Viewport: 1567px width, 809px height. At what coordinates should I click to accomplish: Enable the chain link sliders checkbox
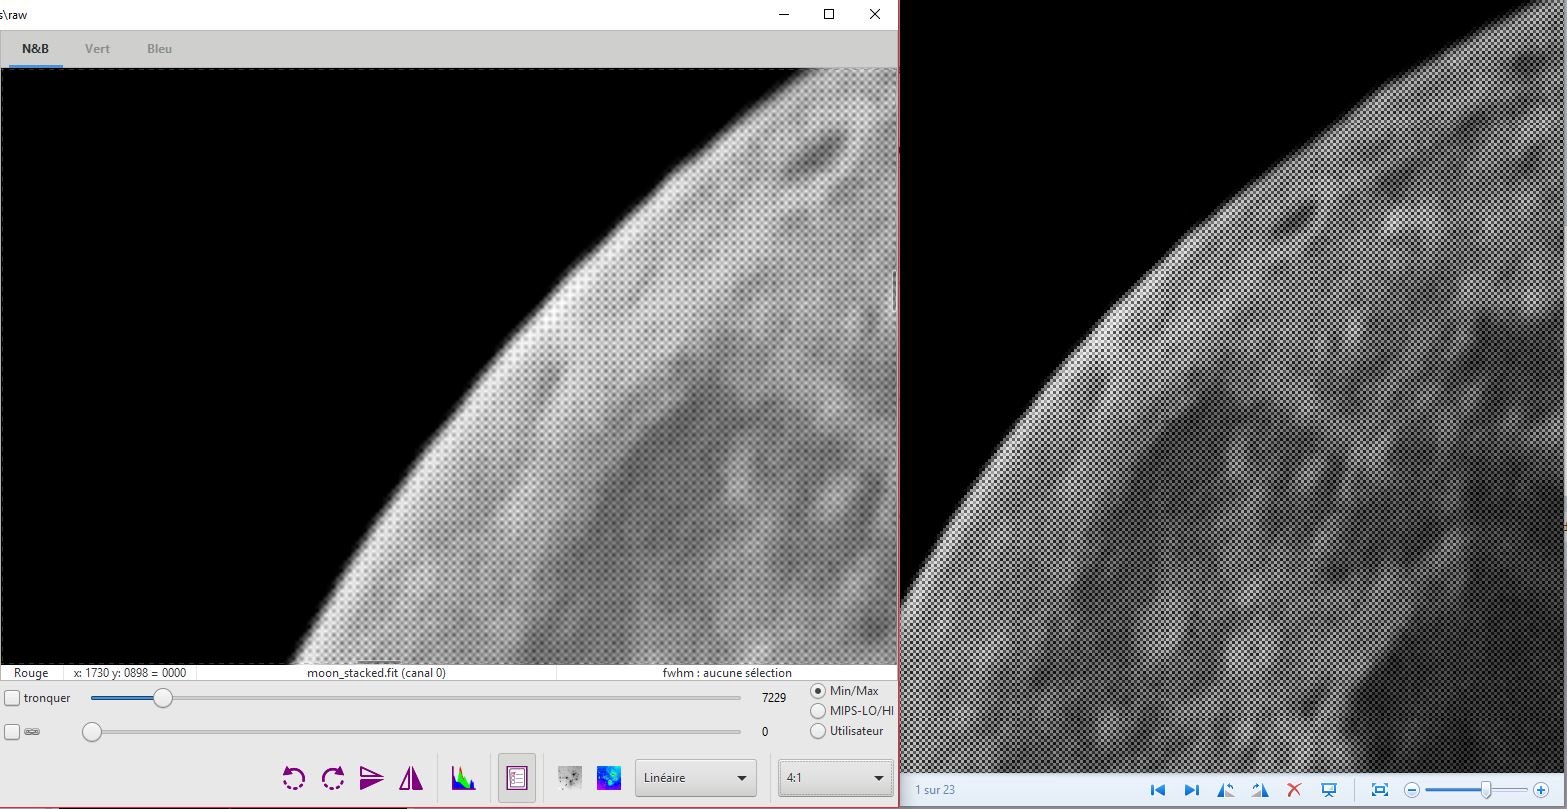[12, 732]
